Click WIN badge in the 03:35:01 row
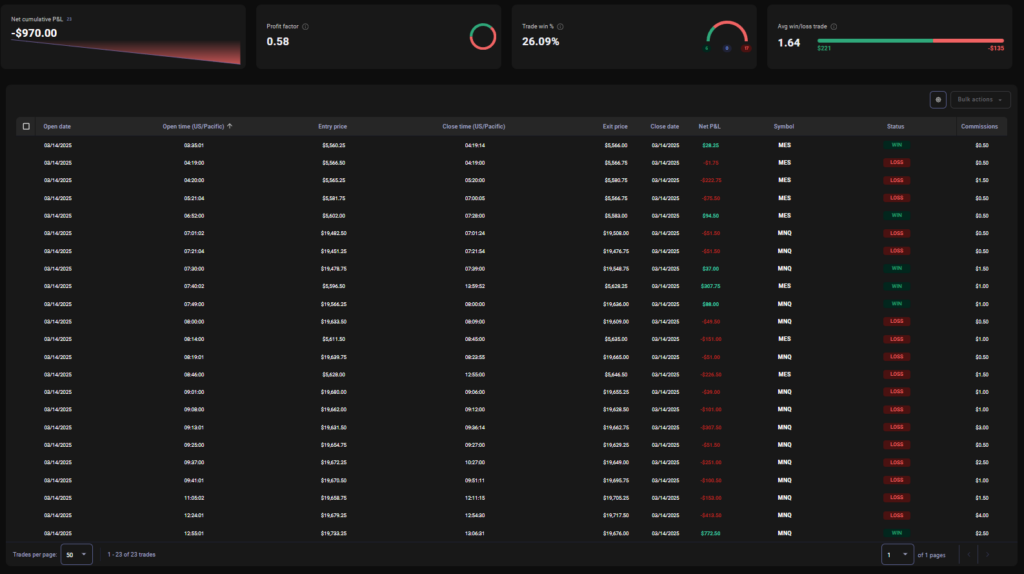This screenshot has height=574, width=1024. (x=896, y=145)
